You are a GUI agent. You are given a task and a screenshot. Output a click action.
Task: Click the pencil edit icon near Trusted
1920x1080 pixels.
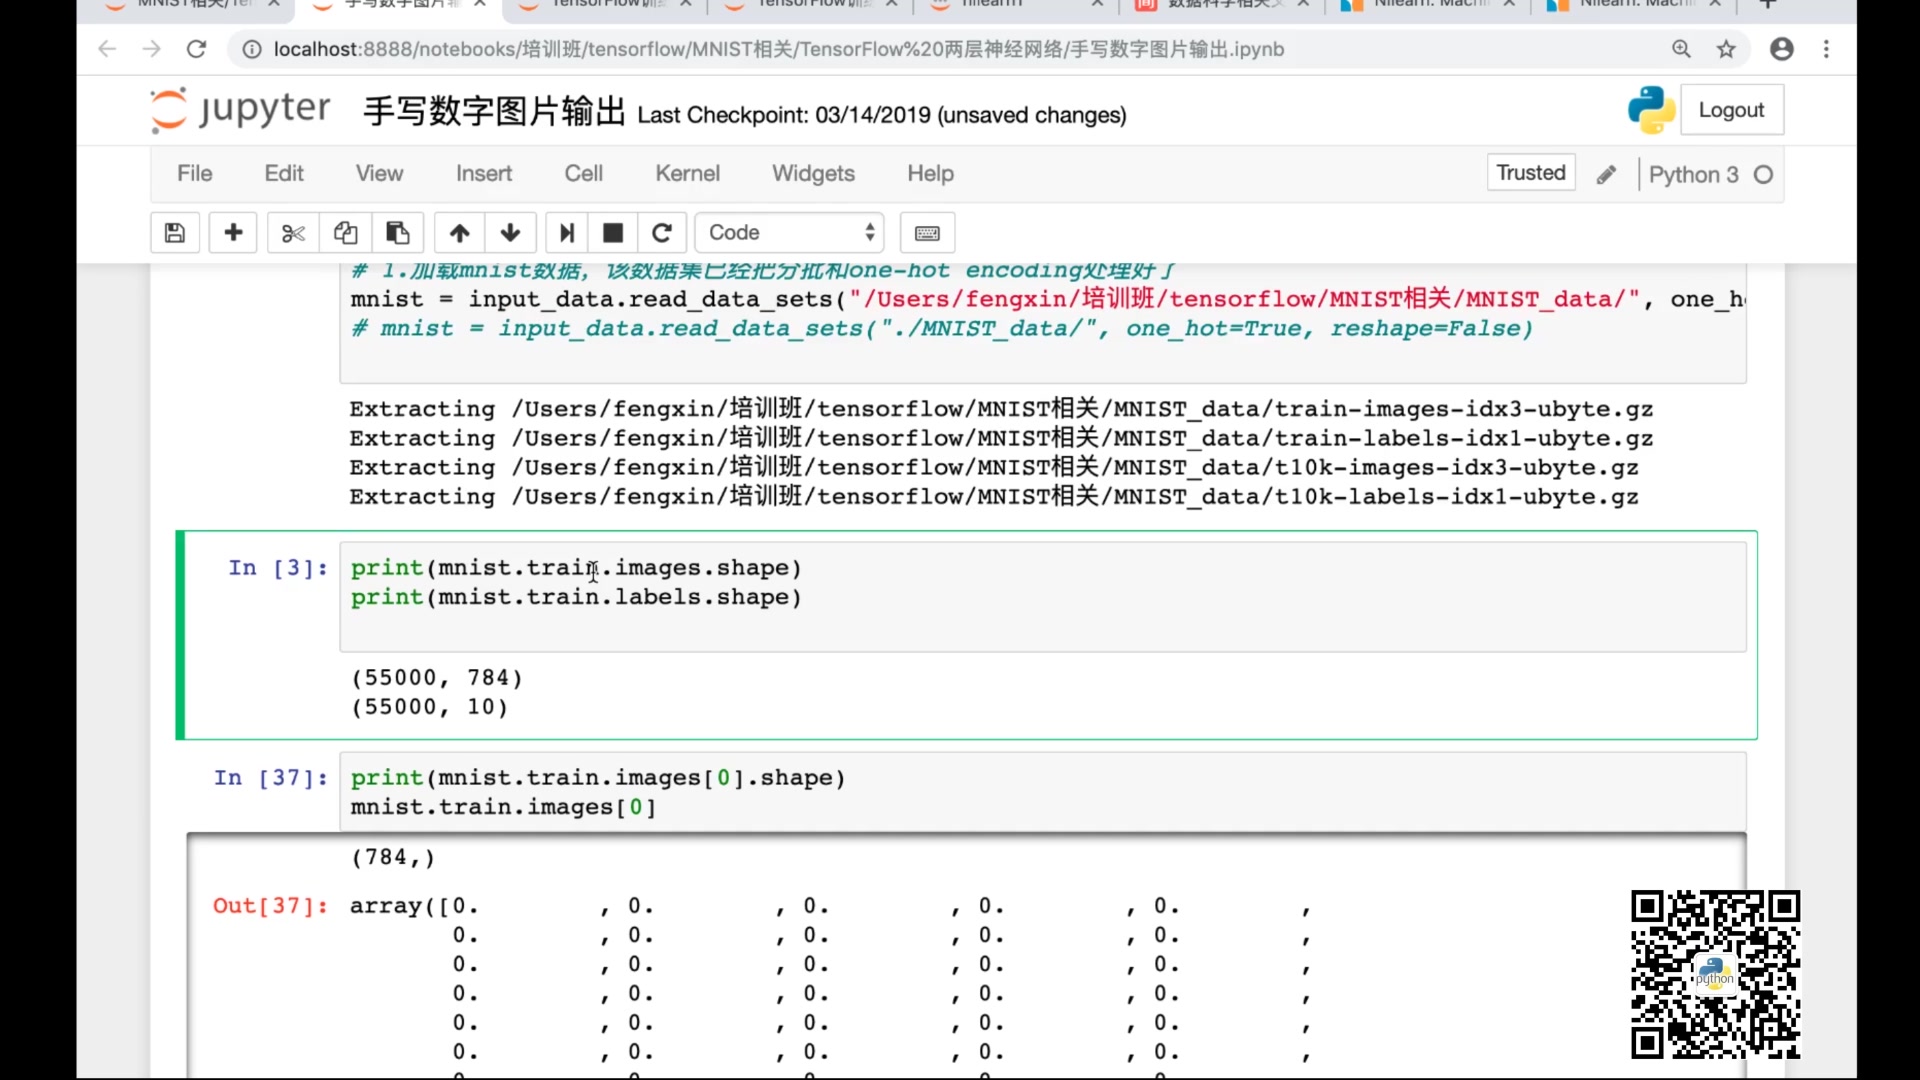pos(1606,175)
